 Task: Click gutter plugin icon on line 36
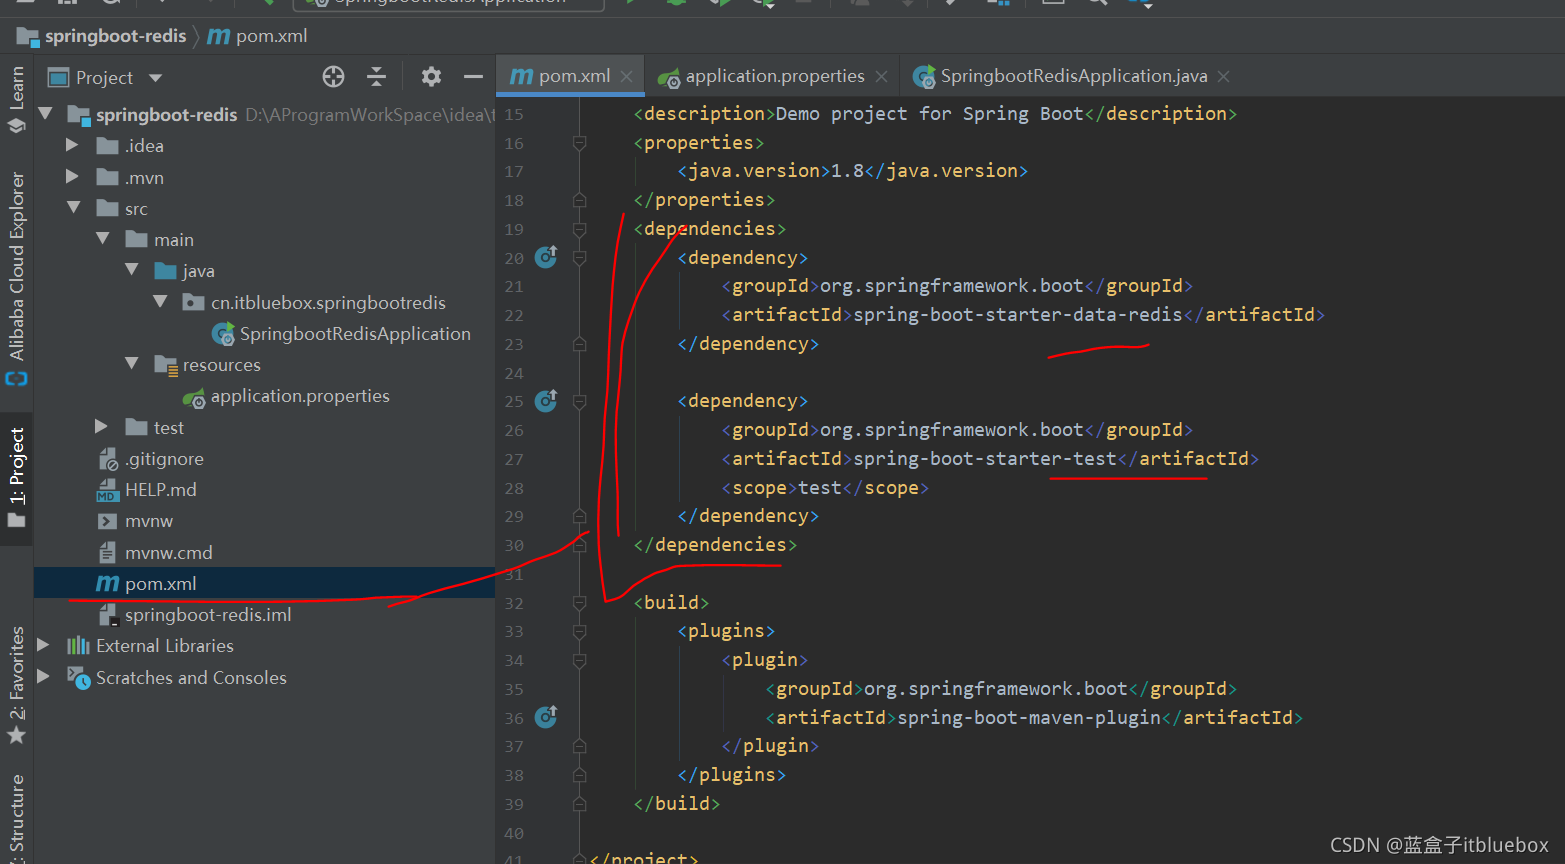pyautogui.click(x=546, y=717)
